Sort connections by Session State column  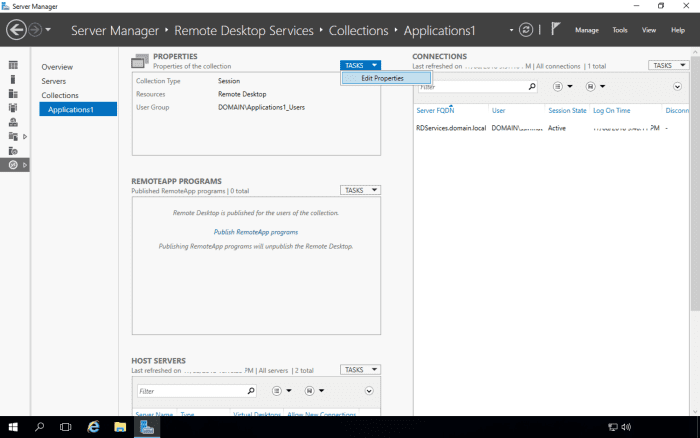[x=567, y=110]
